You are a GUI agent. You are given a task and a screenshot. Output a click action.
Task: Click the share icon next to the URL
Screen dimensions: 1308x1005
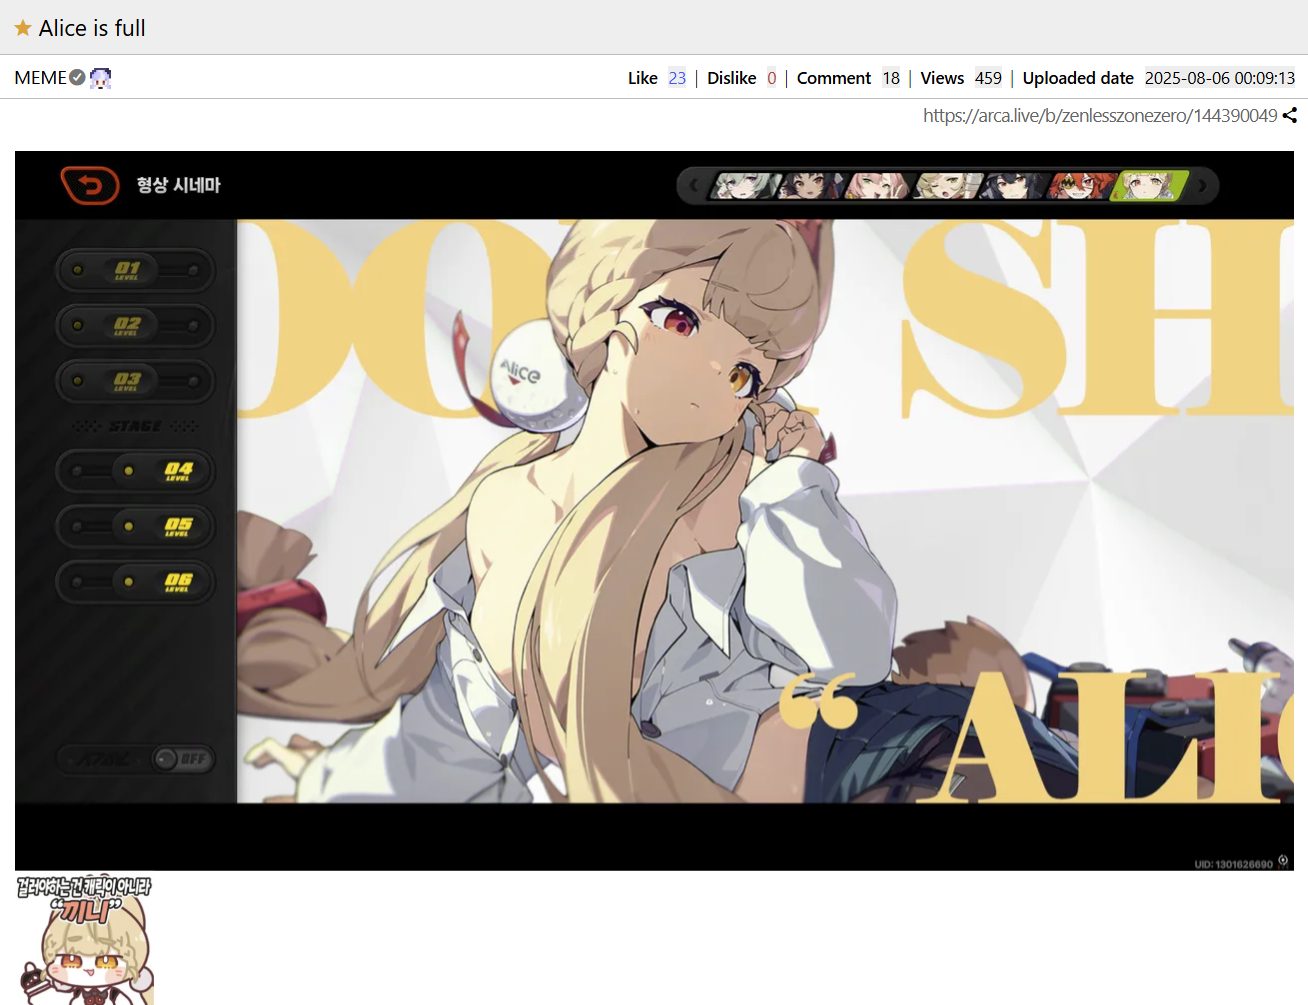[x=1290, y=115]
